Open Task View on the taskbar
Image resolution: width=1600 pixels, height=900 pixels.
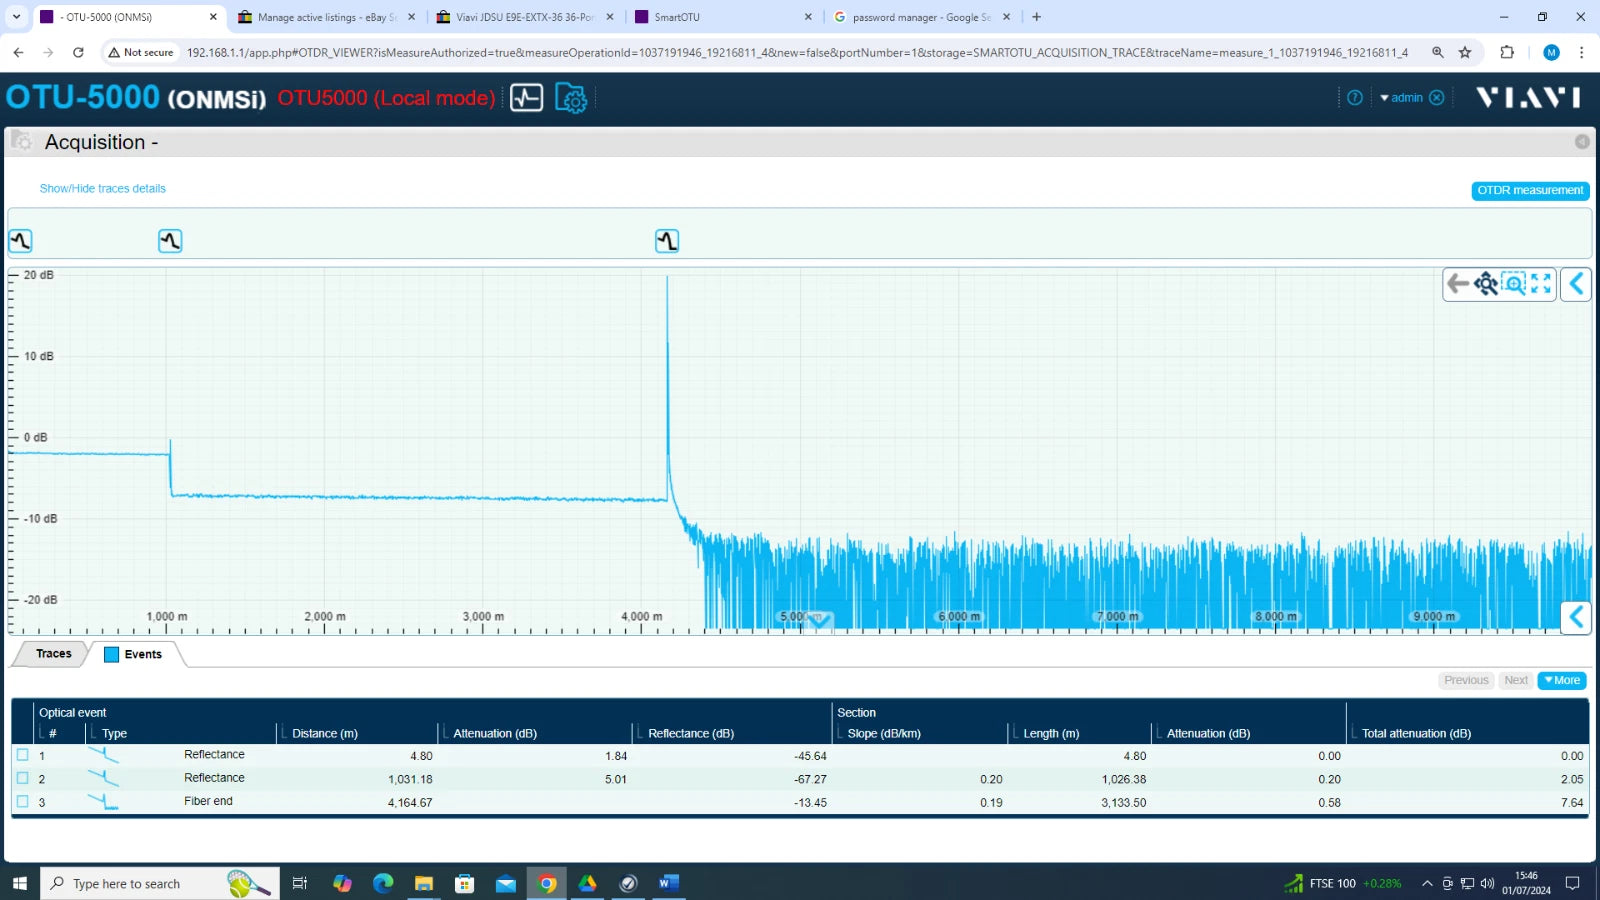point(299,883)
